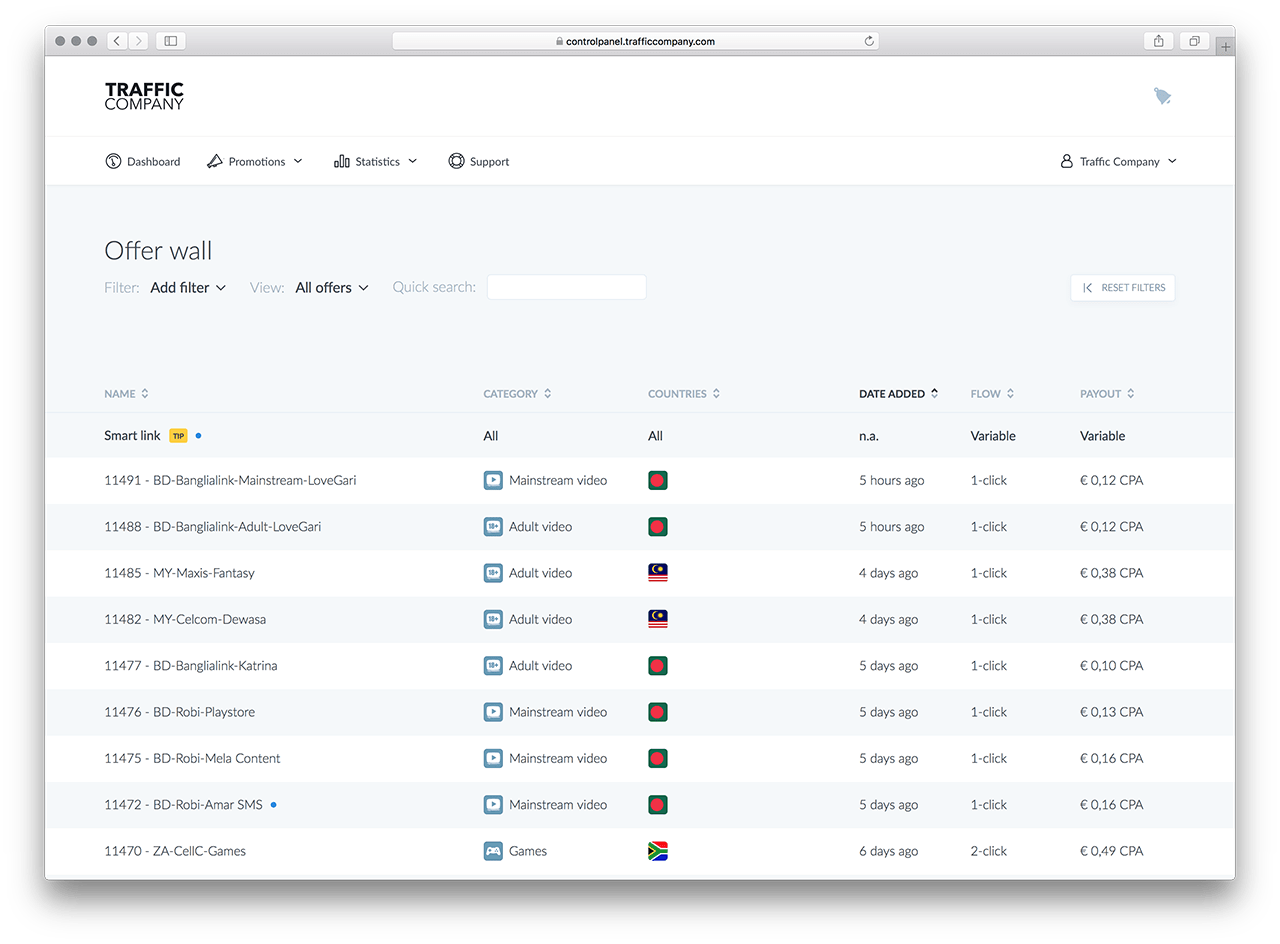Sort table by Flow column
The width and height of the screenshot is (1280, 944).
(x=992, y=394)
